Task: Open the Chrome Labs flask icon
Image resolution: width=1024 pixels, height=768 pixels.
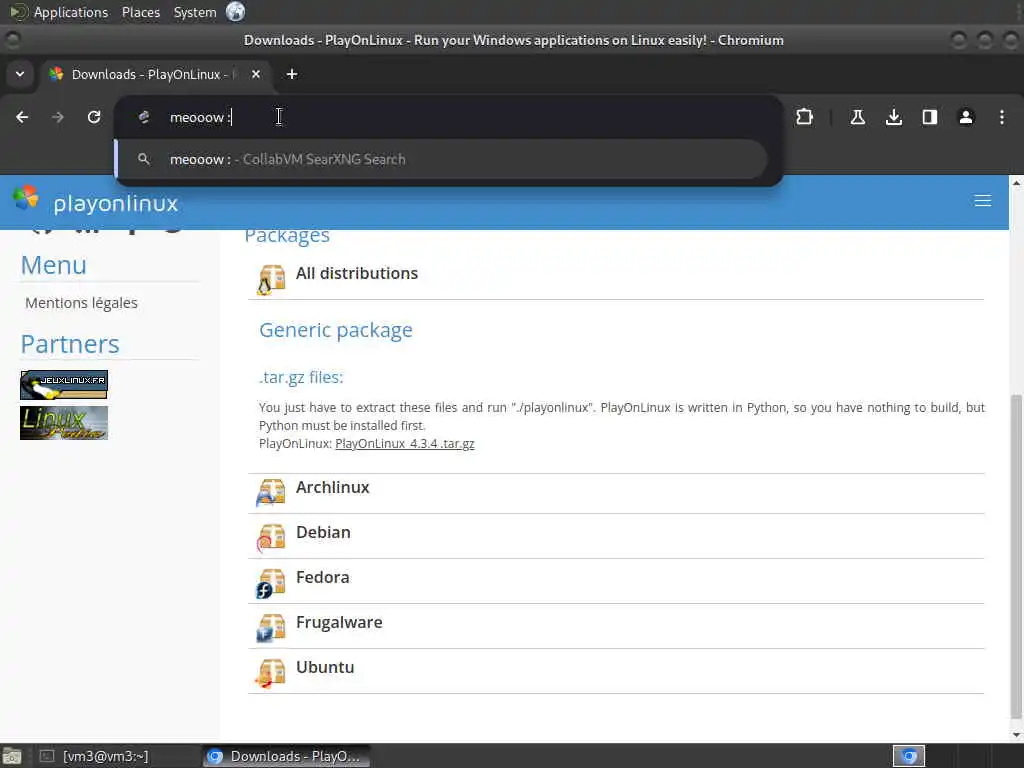Action: 857,117
